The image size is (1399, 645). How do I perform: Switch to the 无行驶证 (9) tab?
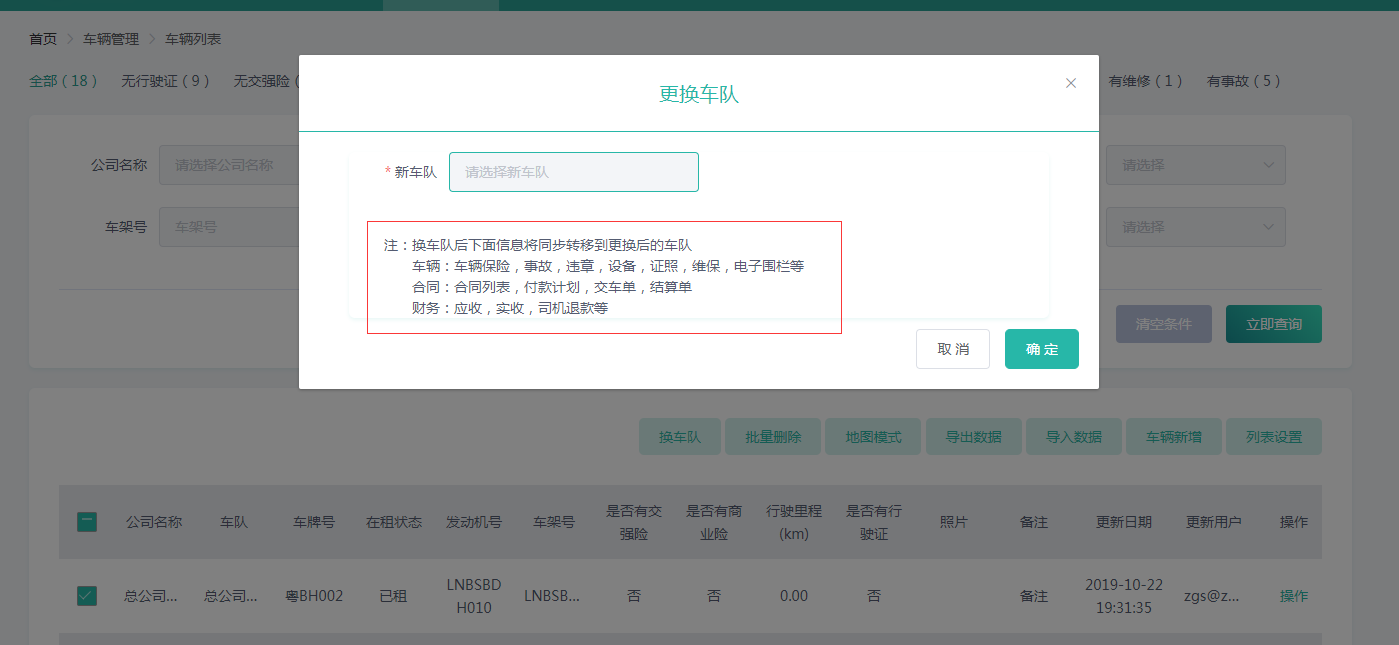(x=165, y=81)
